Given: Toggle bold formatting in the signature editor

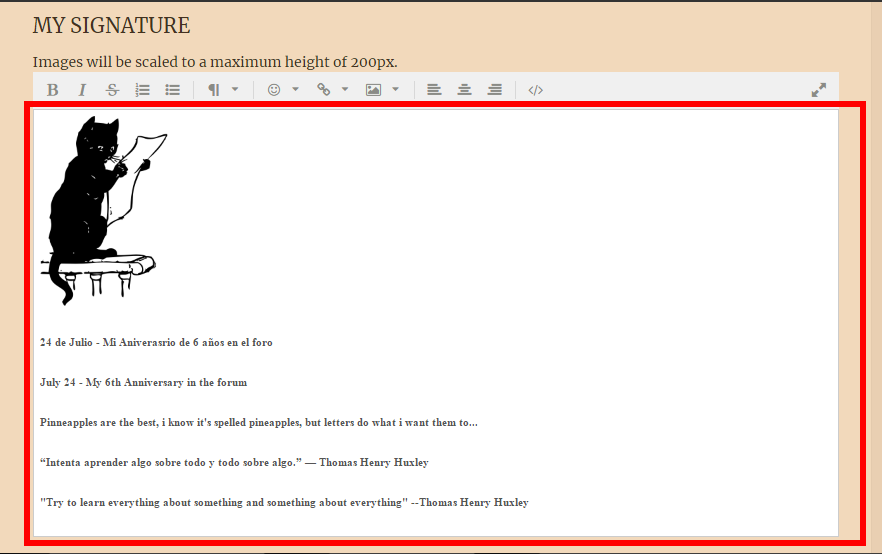Looking at the screenshot, I should (x=52, y=90).
